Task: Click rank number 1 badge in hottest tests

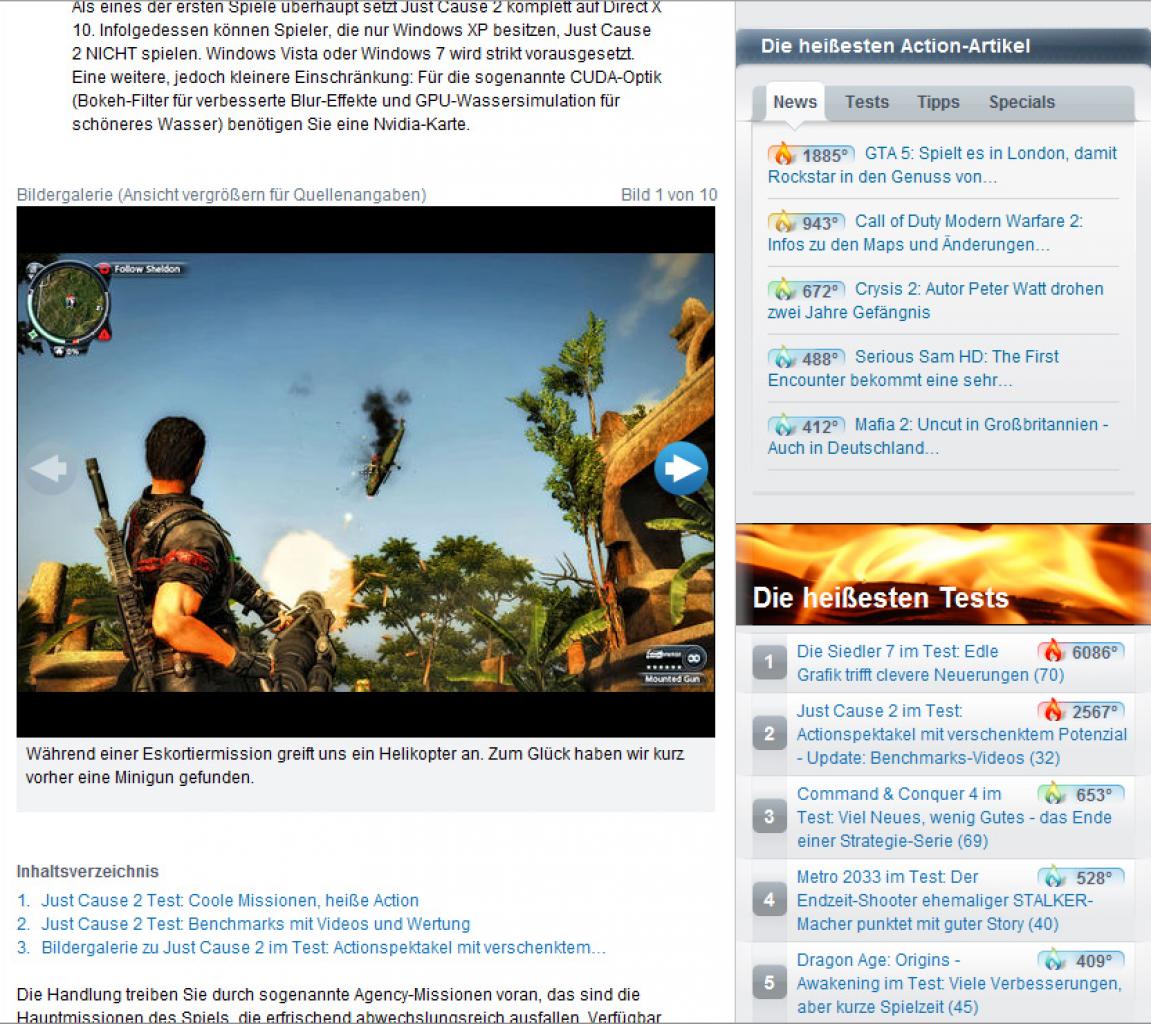Action: click(x=769, y=662)
